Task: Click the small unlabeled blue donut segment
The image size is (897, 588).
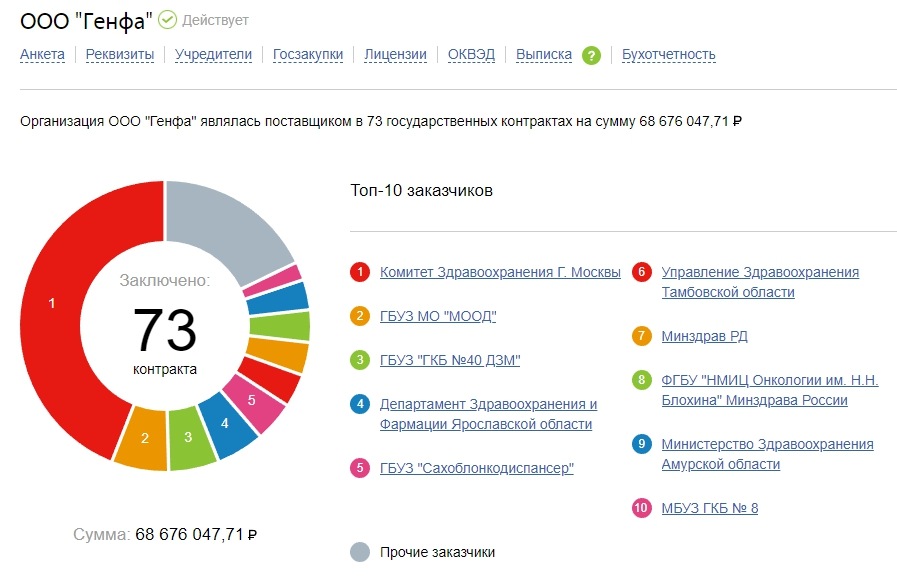Action: pos(278,299)
